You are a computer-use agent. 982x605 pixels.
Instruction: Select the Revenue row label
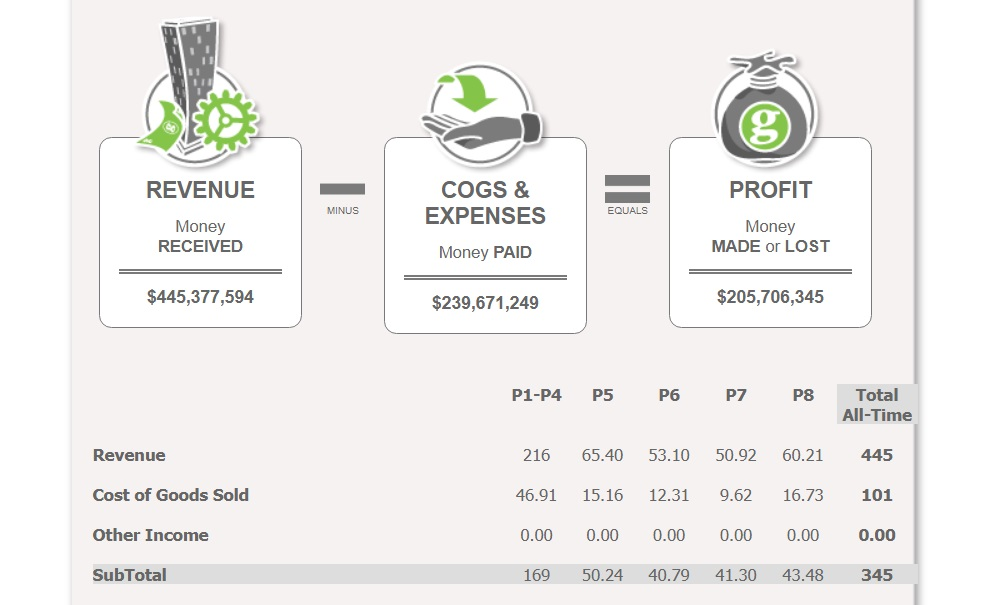130,455
